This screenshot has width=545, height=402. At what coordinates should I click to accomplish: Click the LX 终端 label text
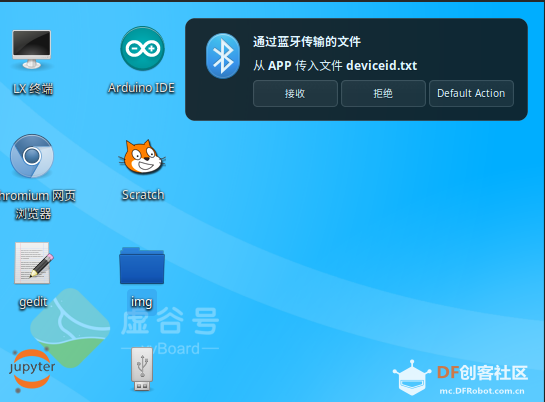(33, 89)
